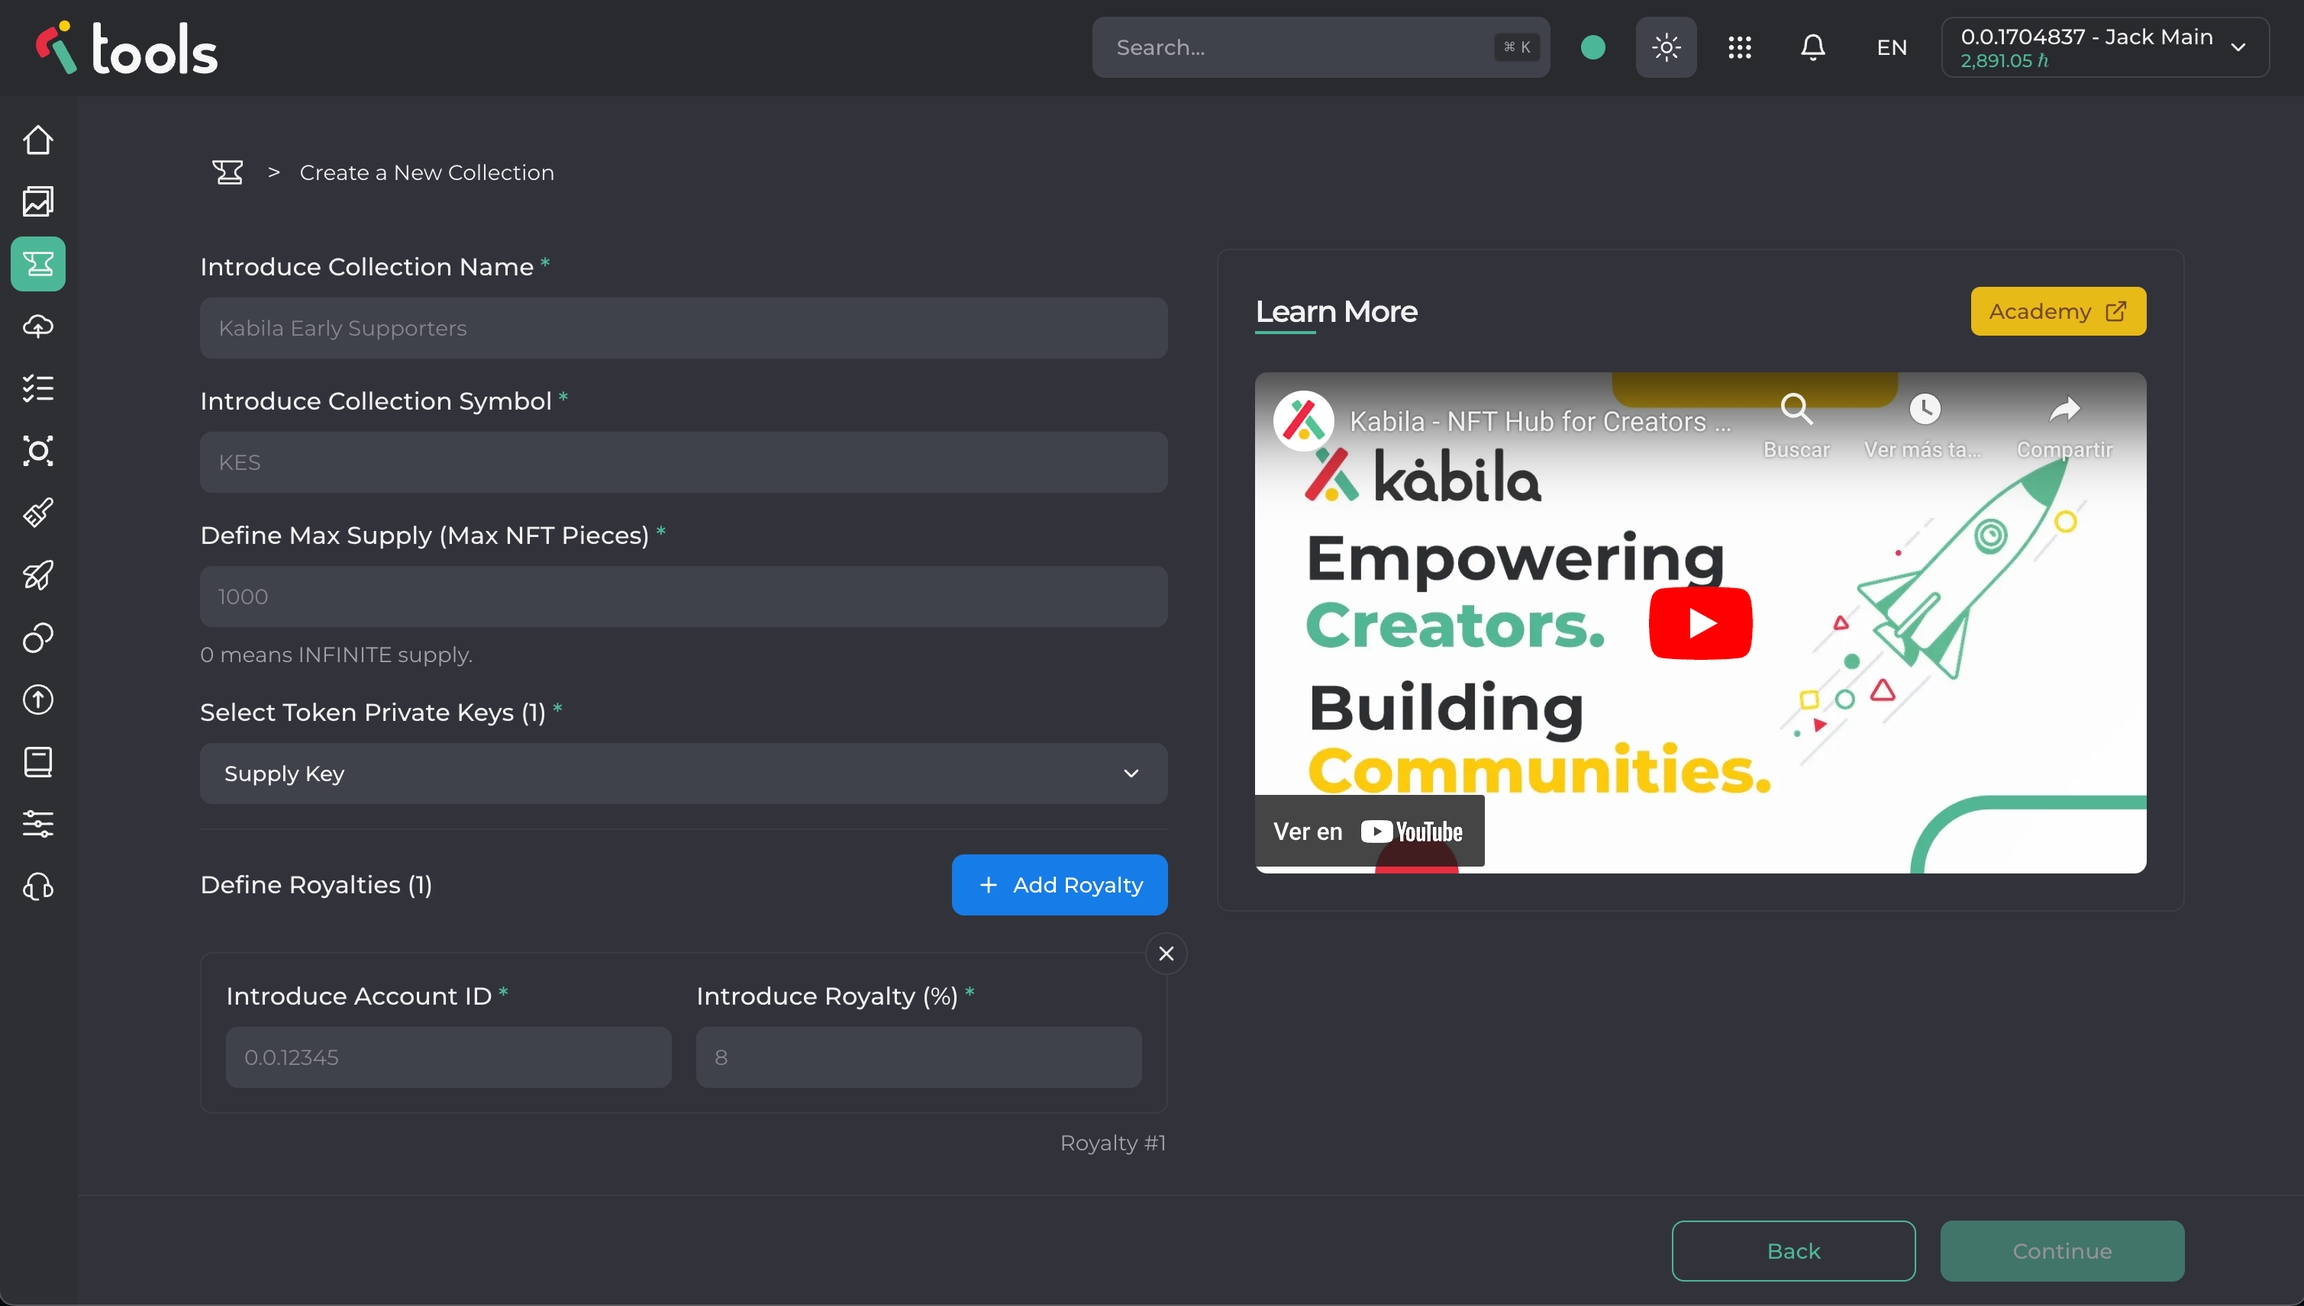Image resolution: width=2304 pixels, height=1306 pixels.
Task: Click the anvil breadcrumb root icon
Action: [228, 172]
